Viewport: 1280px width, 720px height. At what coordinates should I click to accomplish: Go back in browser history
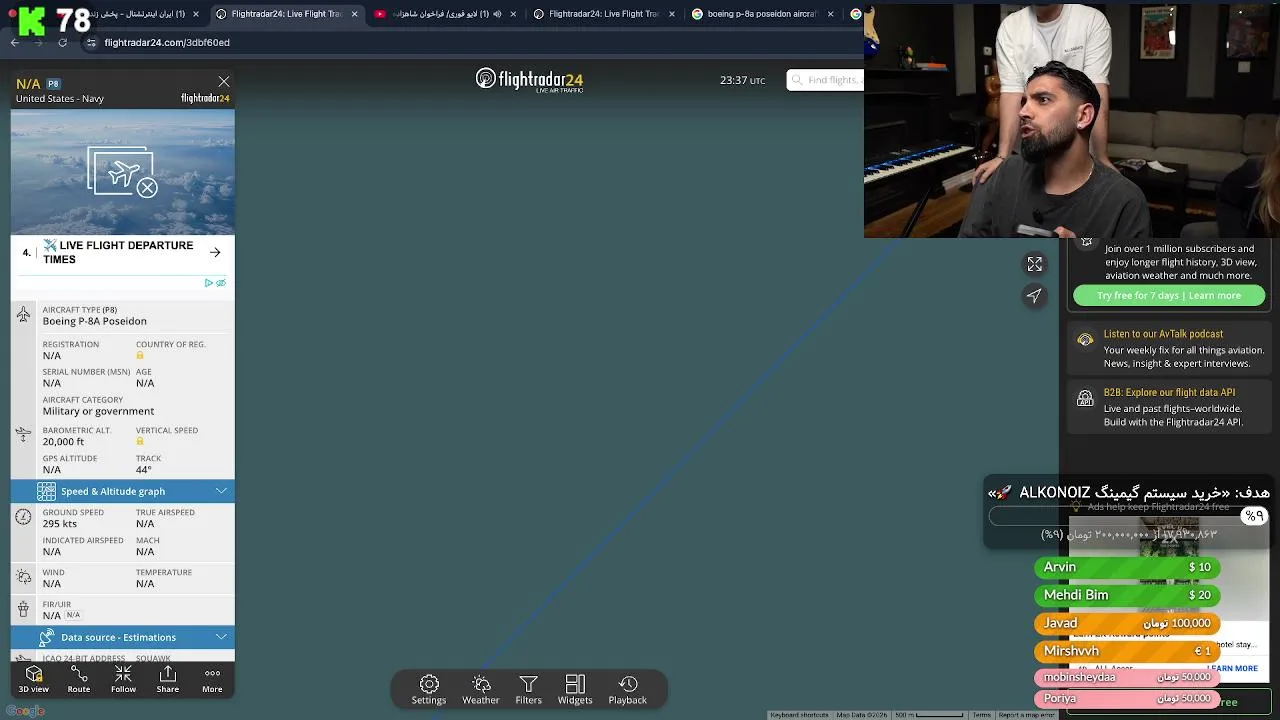(x=15, y=43)
